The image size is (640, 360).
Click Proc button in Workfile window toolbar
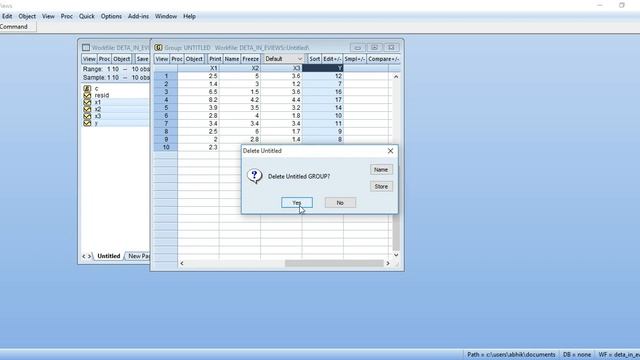click(x=104, y=59)
